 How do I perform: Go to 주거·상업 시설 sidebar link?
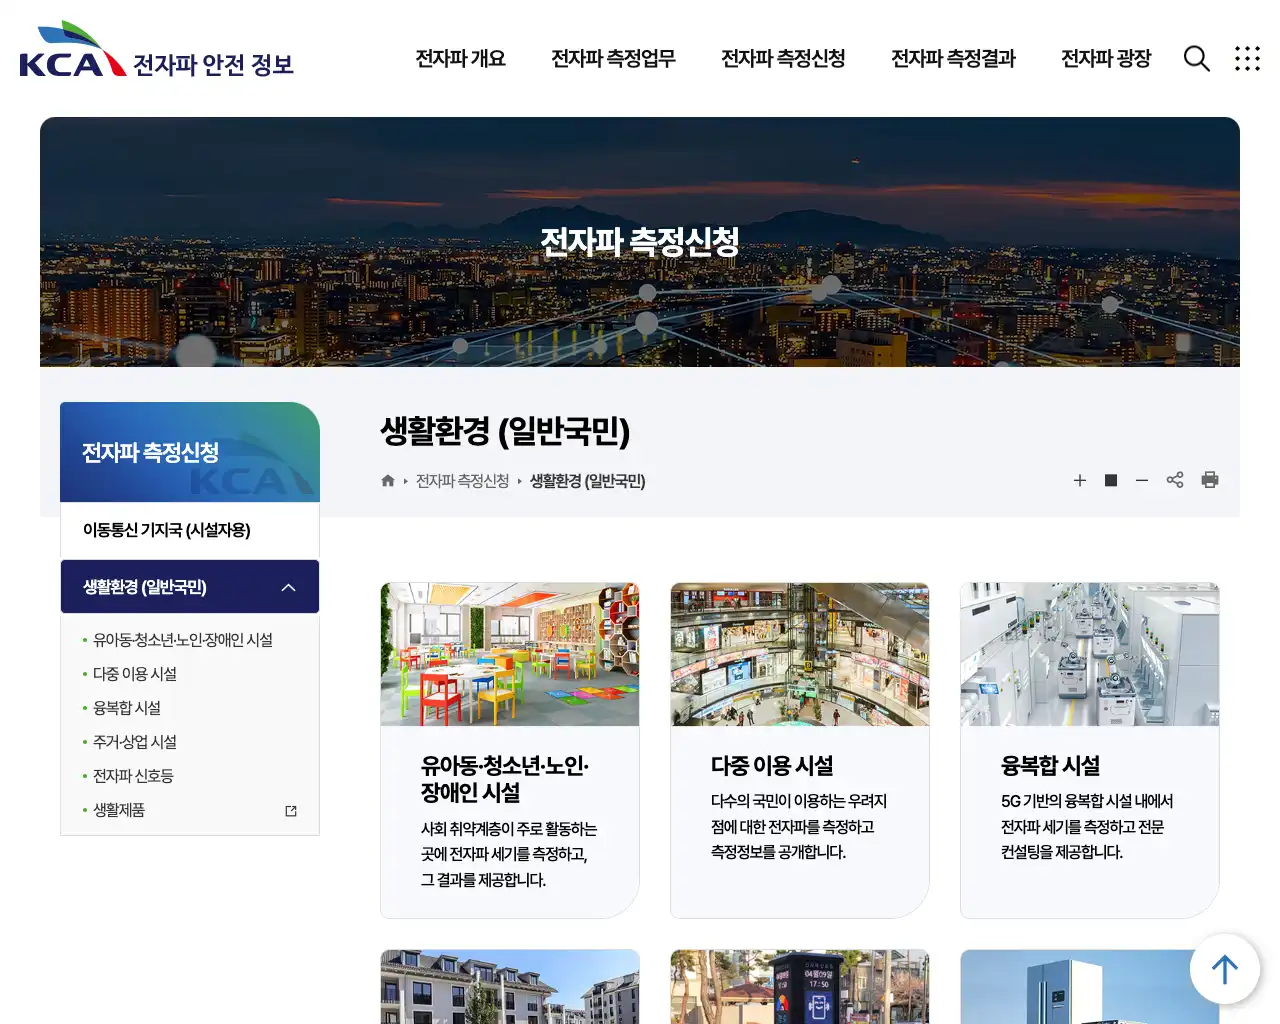pos(135,742)
